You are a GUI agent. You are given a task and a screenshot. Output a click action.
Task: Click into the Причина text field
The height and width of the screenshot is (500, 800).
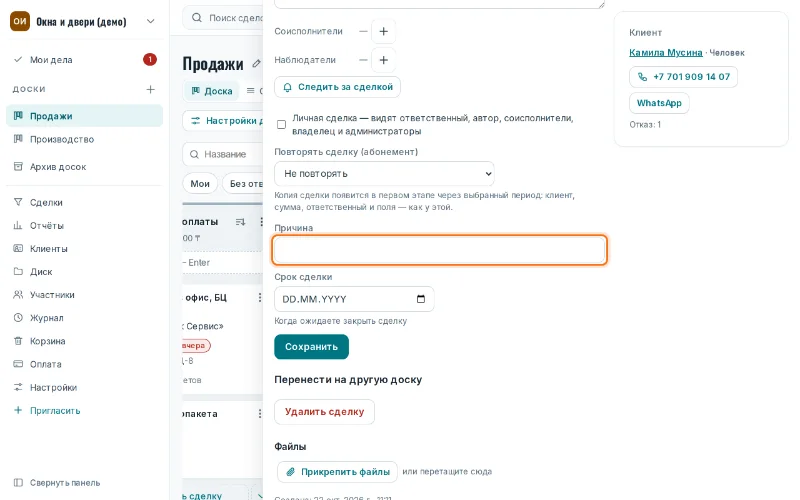[439, 250]
